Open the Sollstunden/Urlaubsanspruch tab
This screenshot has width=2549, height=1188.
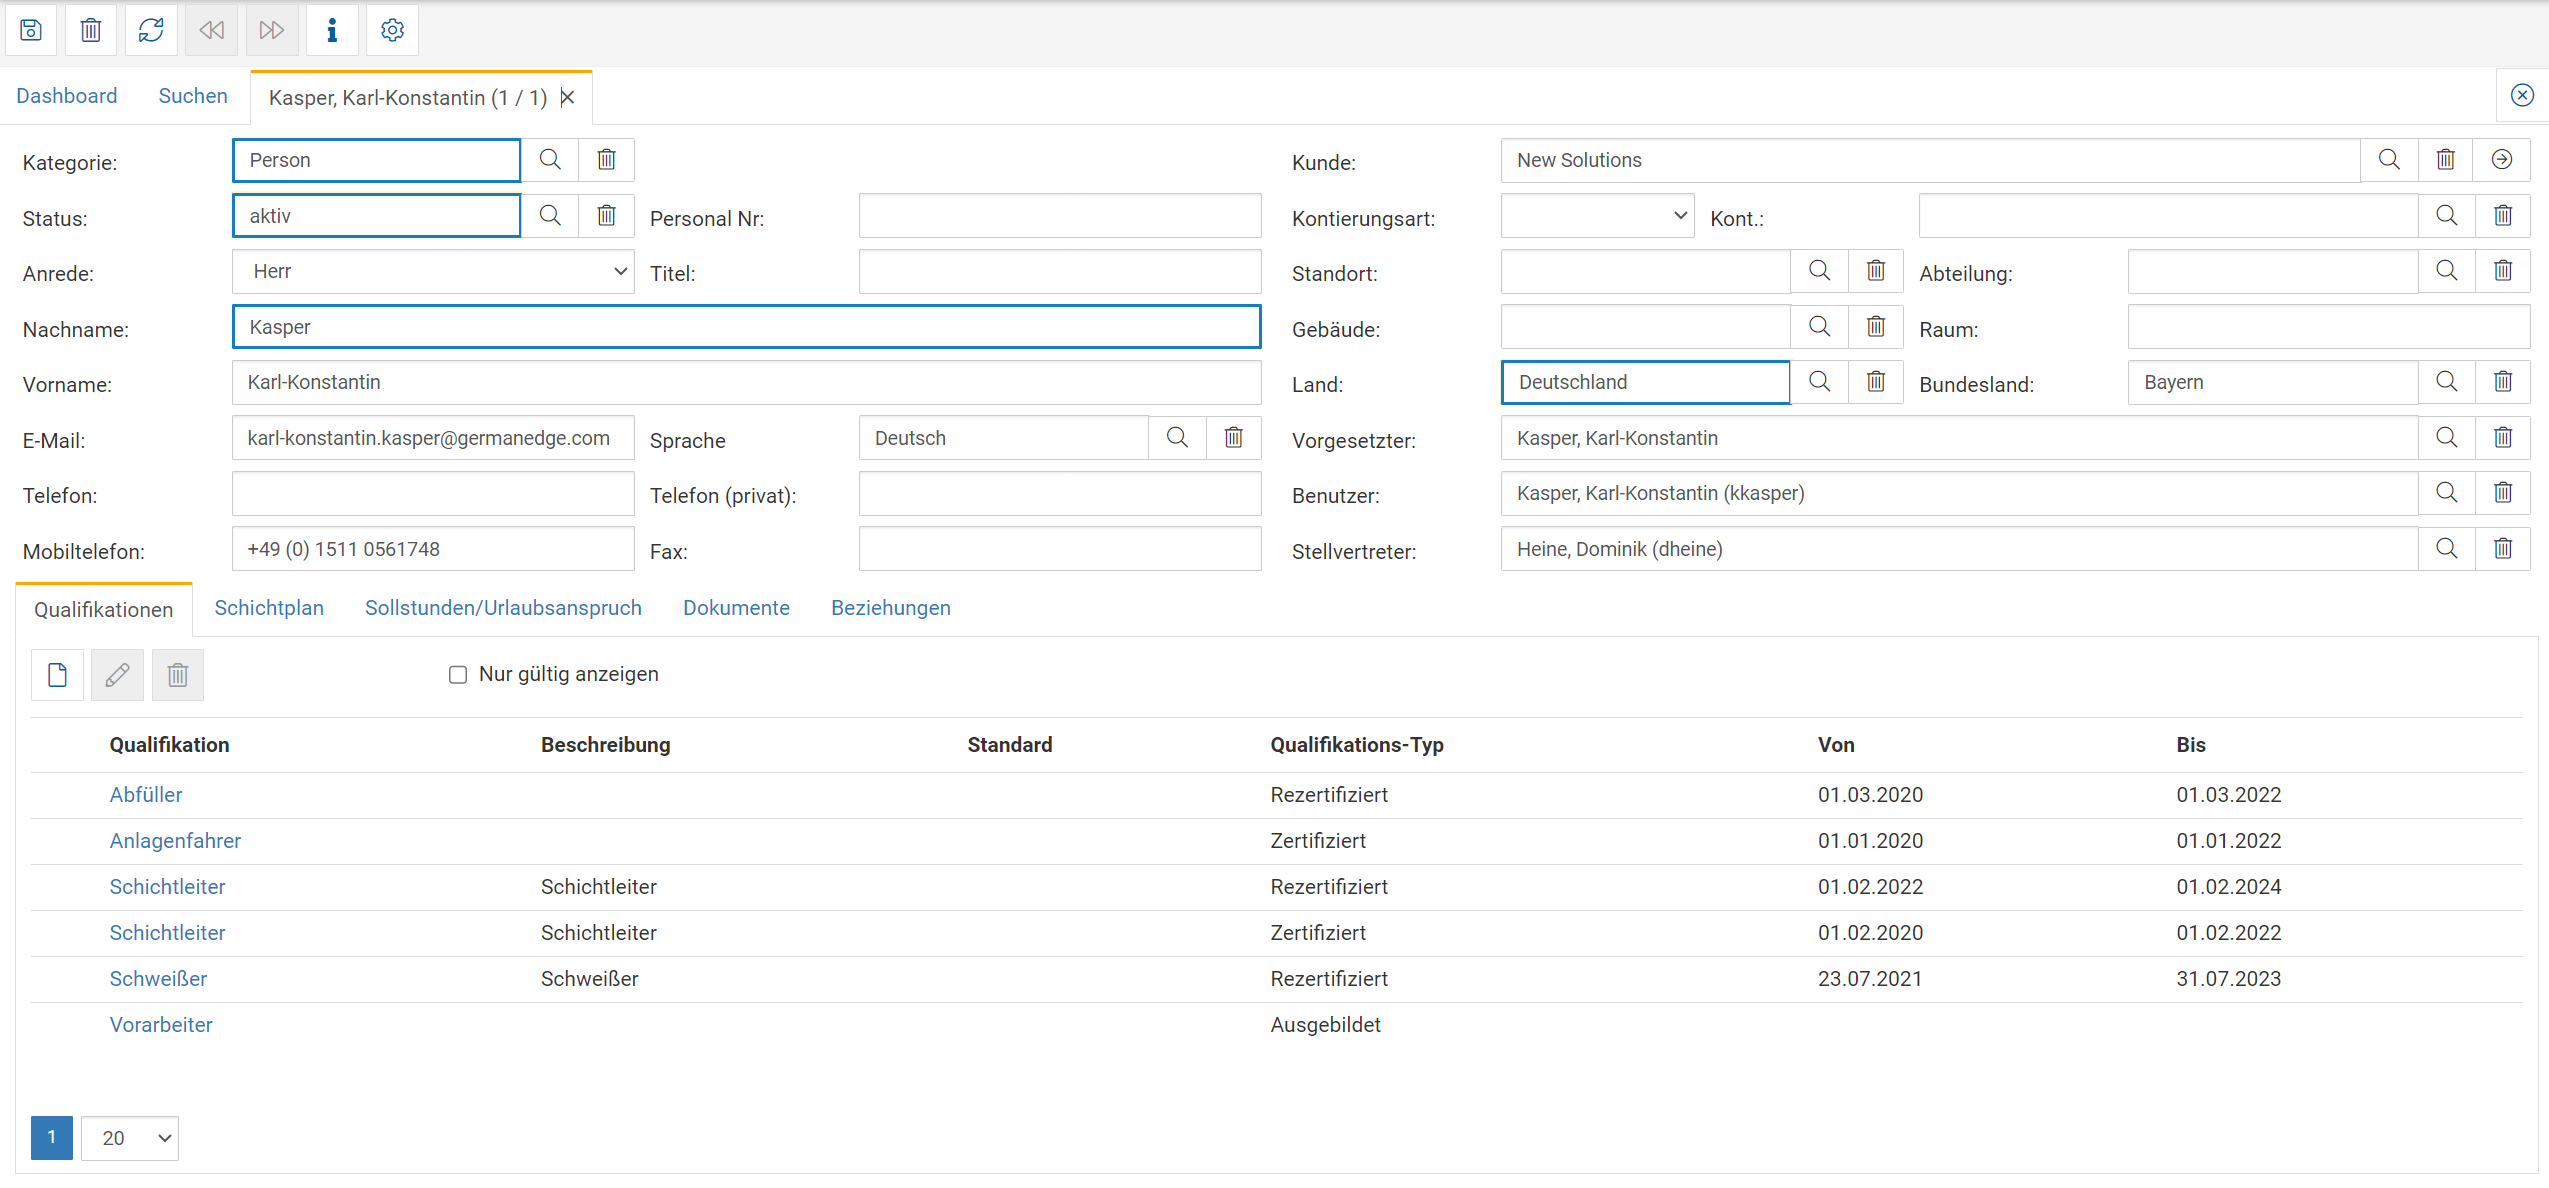[503, 608]
